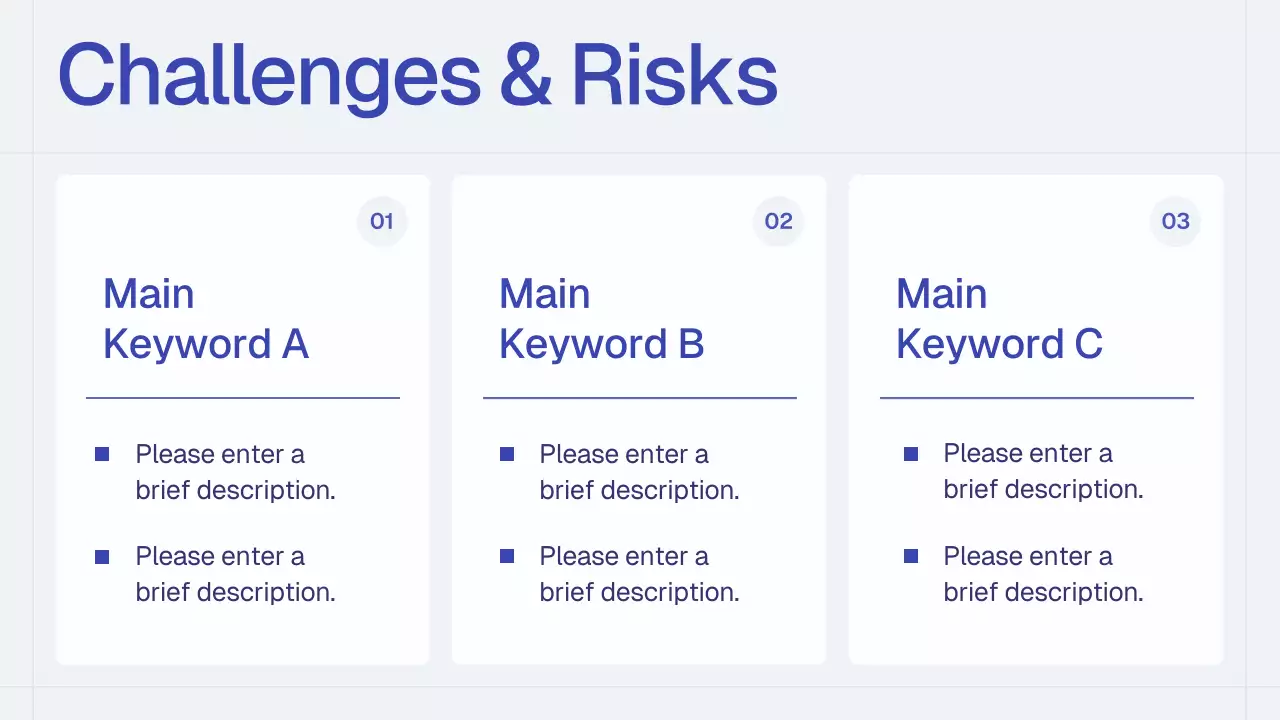Select first square bullet in Keyword C card

[911, 454]
